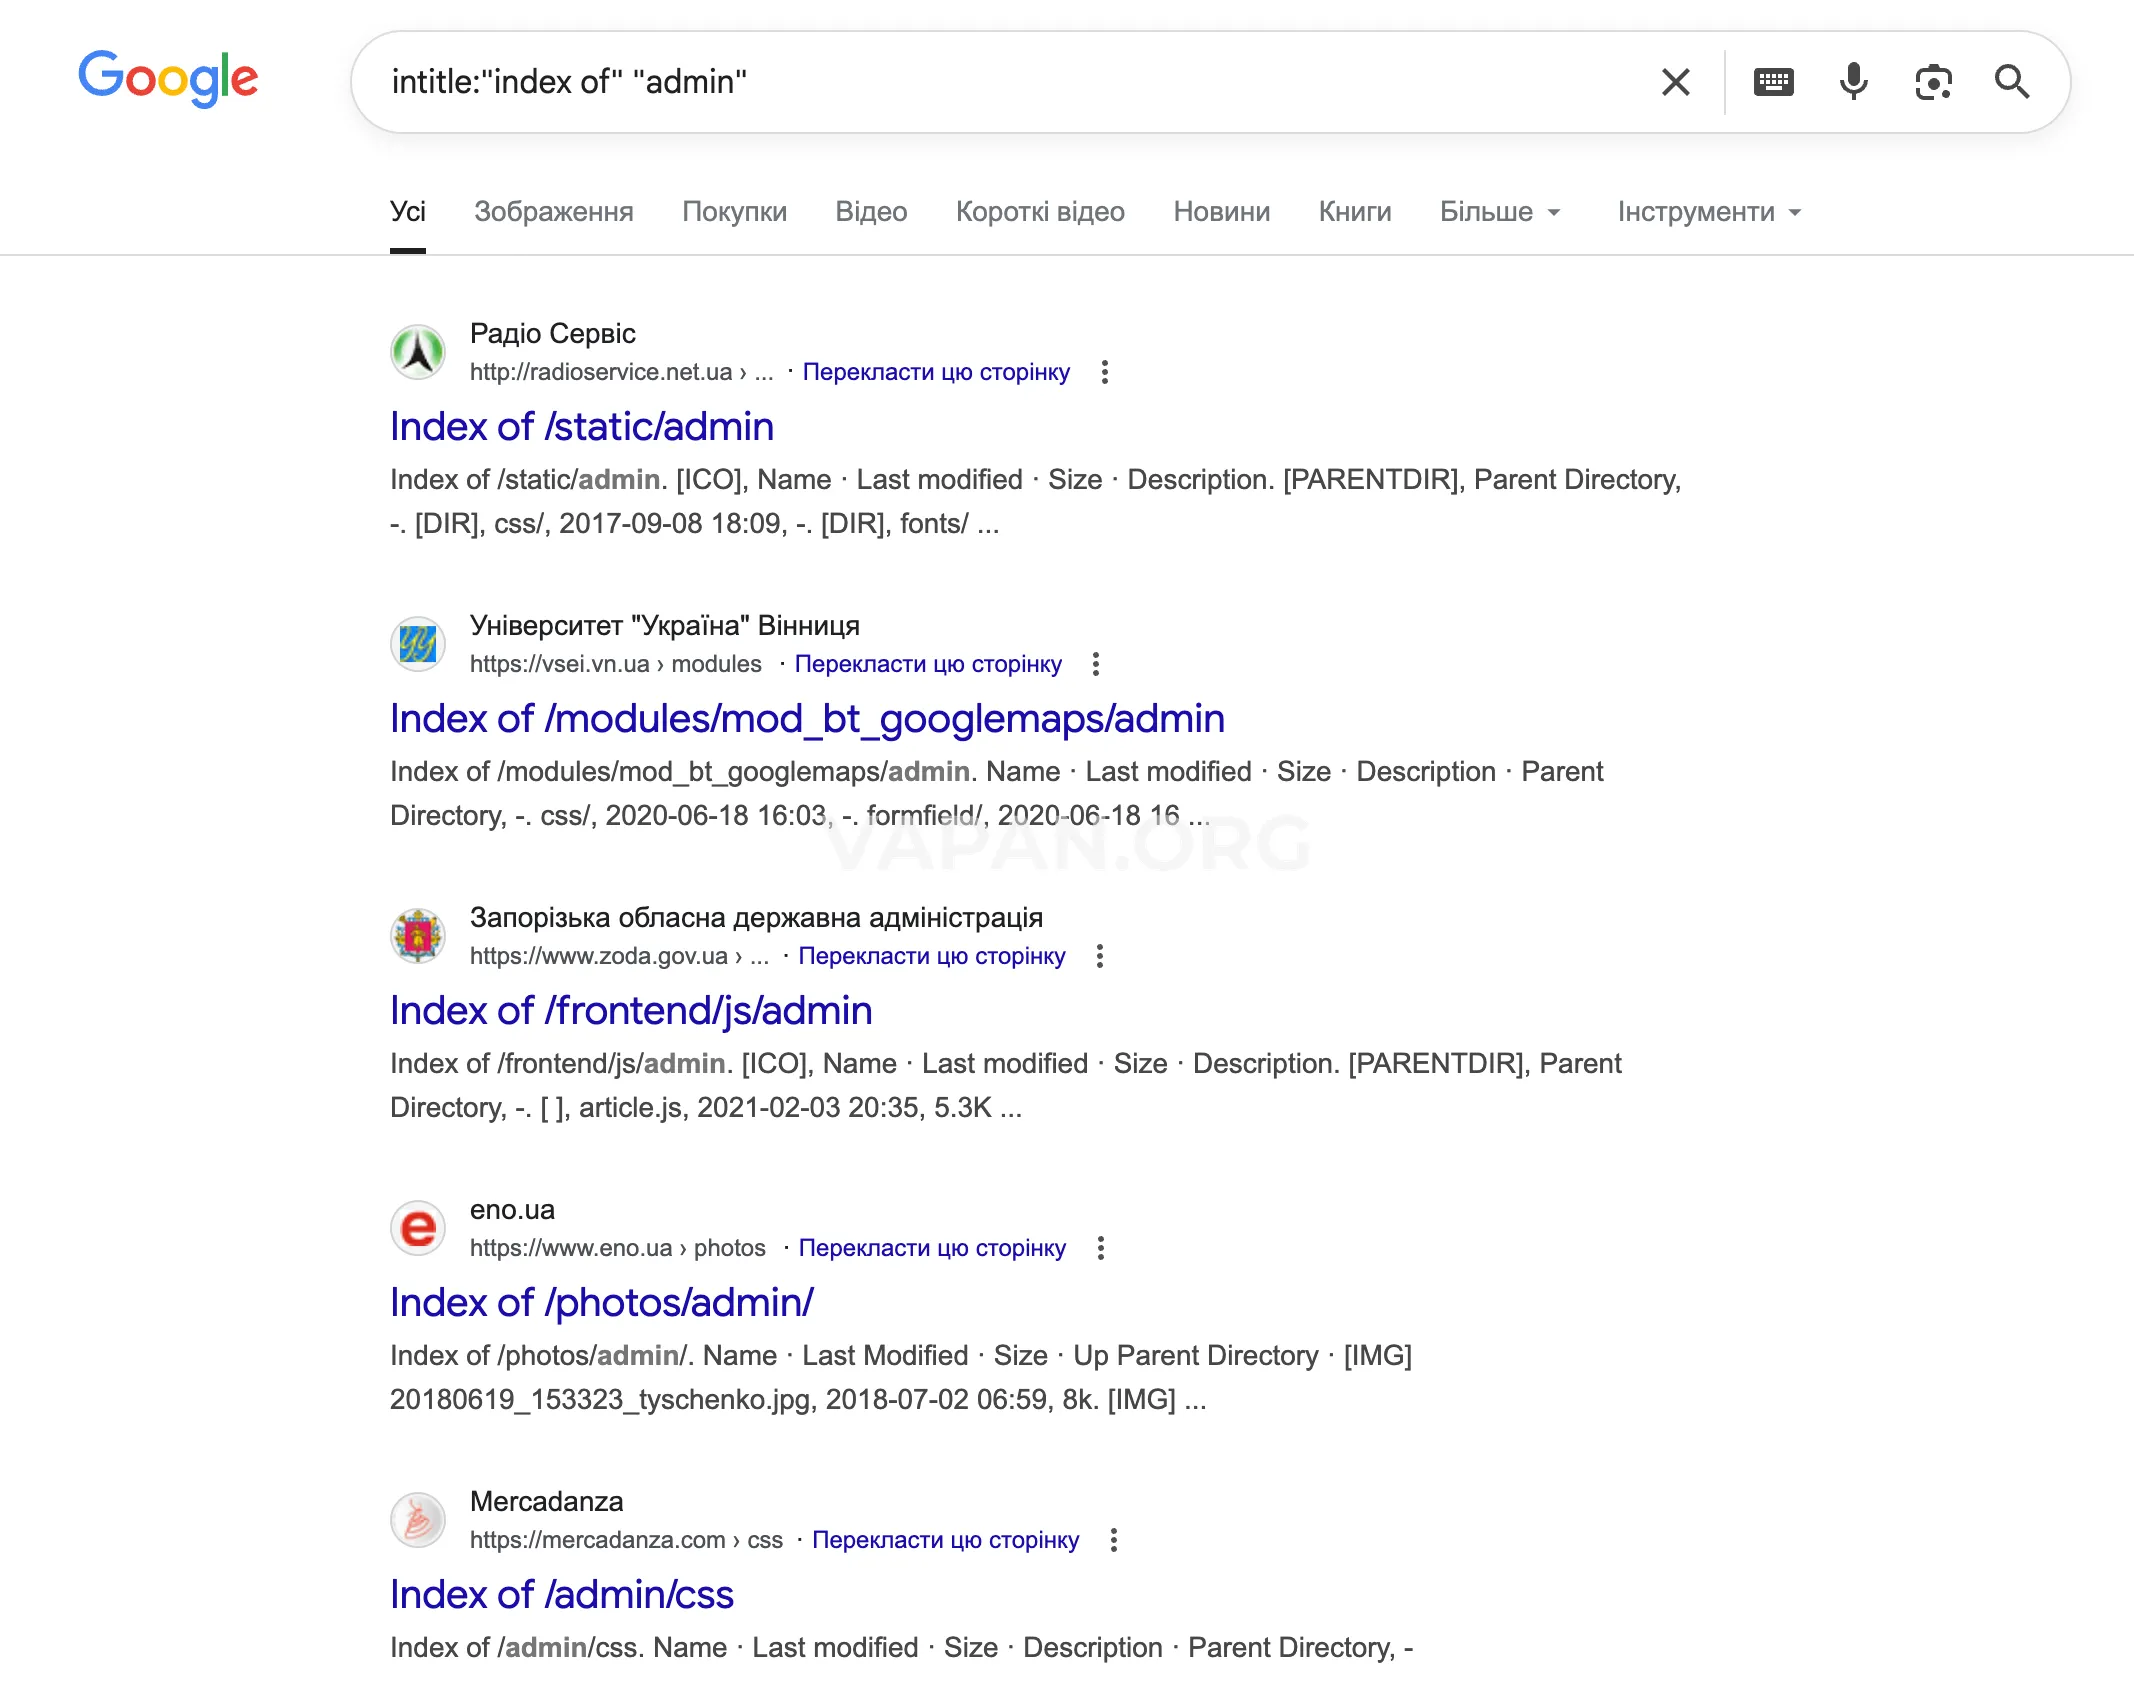Click the eno.ua red favicon
Viewport: 2134px width, 1698px height.
coord(418,1228)
